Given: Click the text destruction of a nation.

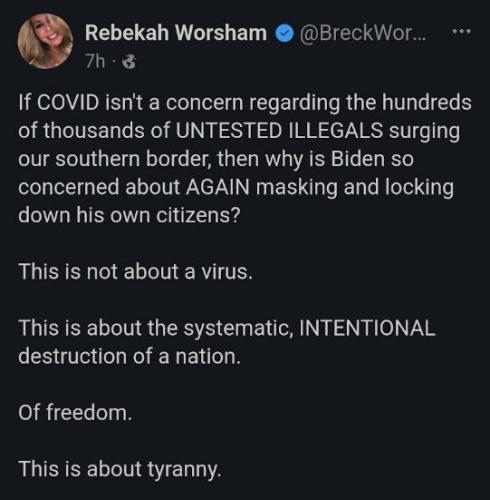Looking at the screenshot, I should [129, 356].
